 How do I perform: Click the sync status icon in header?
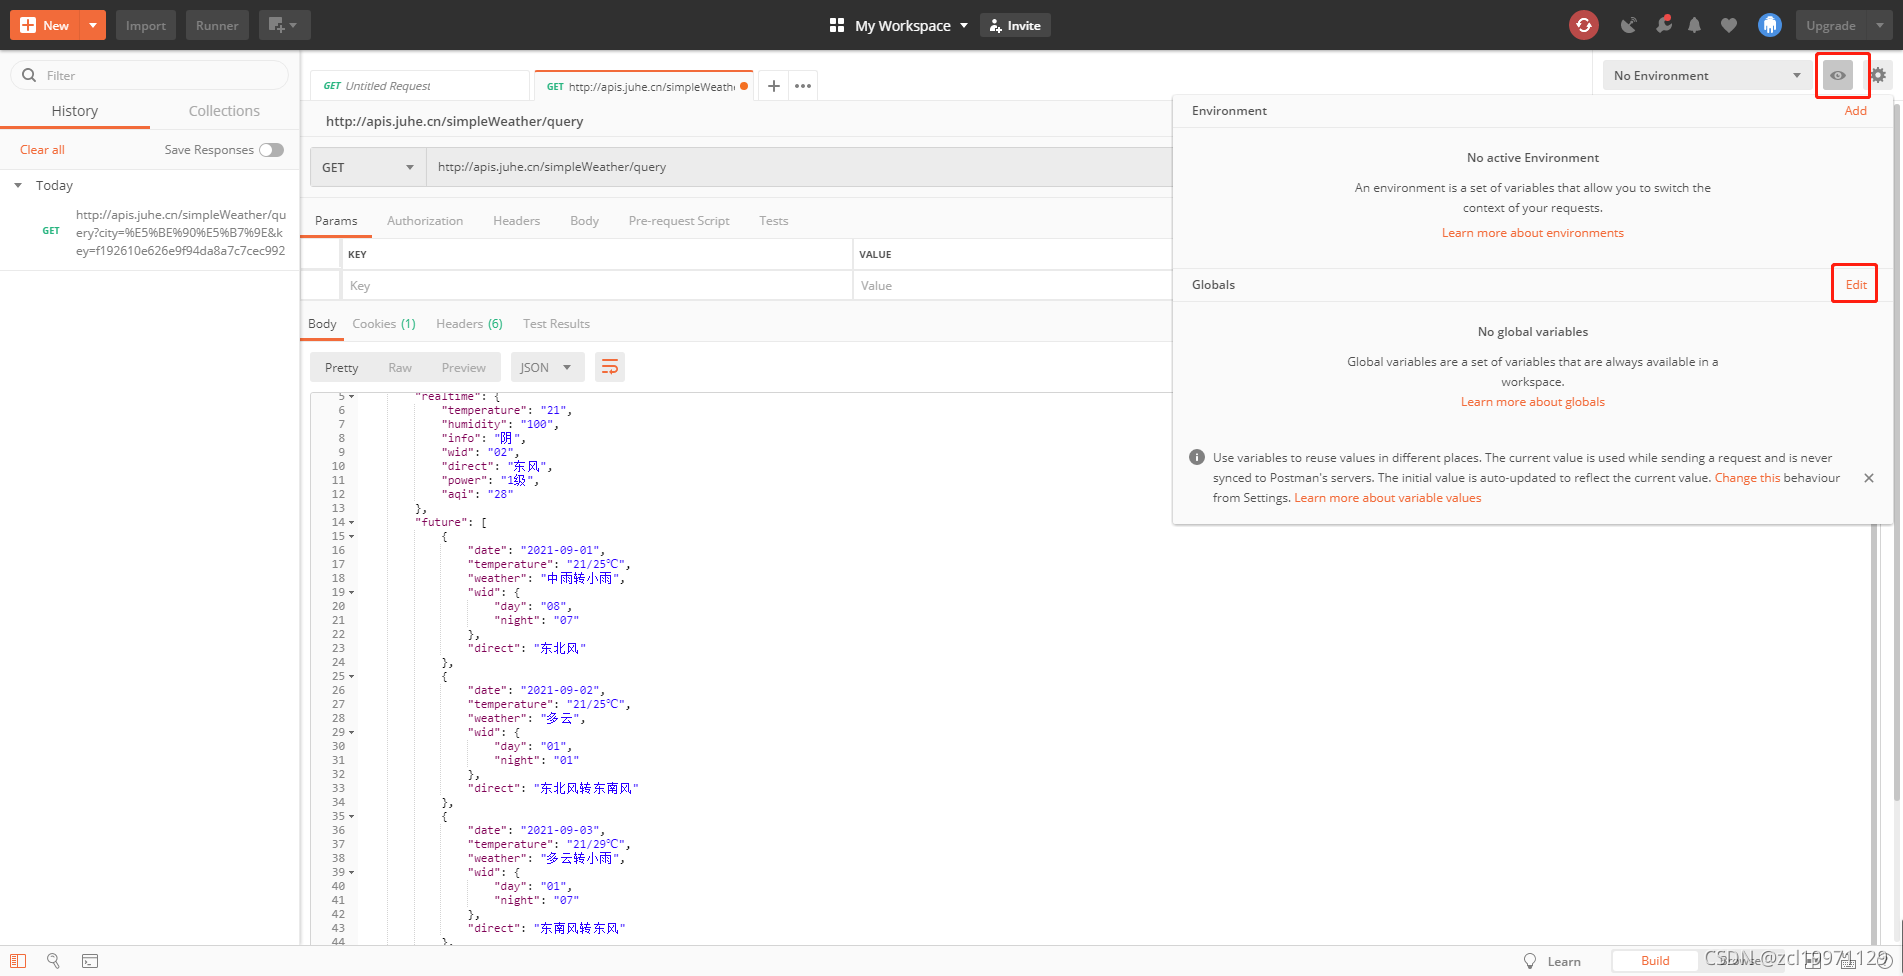coord(1583,25)
